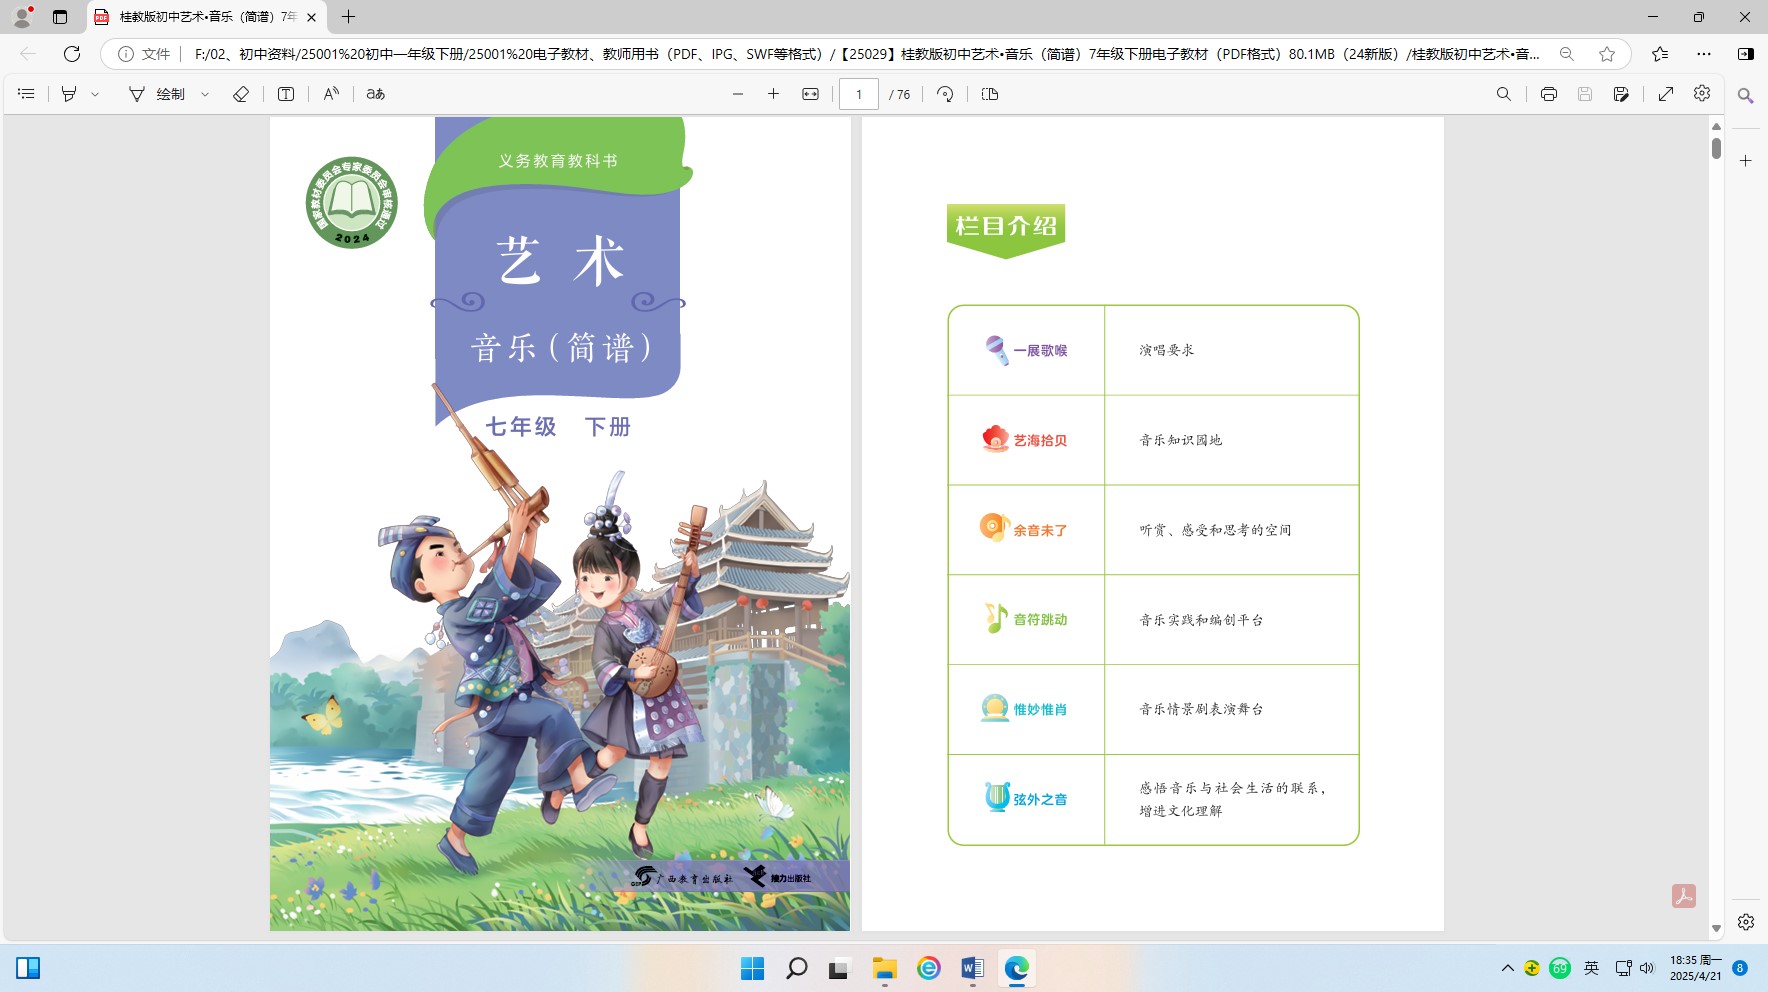Image resolution: width=1768 pixels, height=992 pixels.
Task: Click the Add text tool
Action: click(x=286, y=94)
